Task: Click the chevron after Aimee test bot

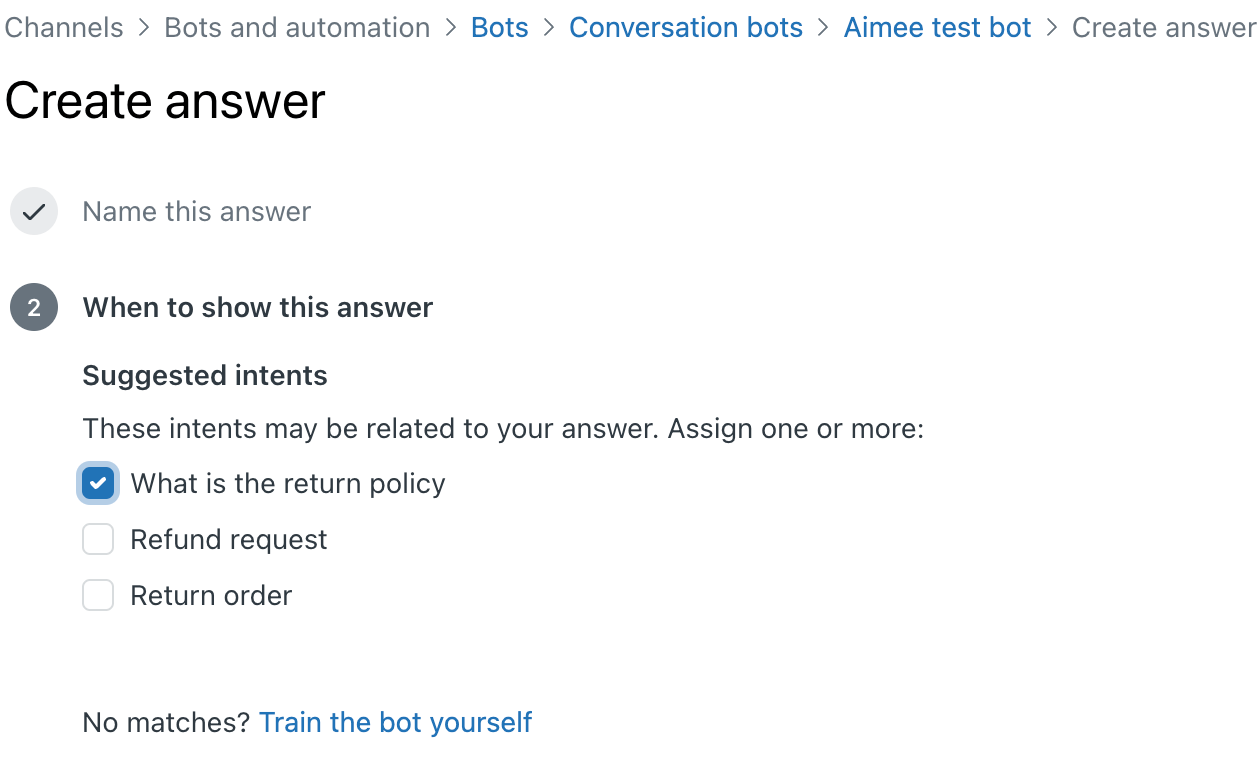Action: (1051, 27)
